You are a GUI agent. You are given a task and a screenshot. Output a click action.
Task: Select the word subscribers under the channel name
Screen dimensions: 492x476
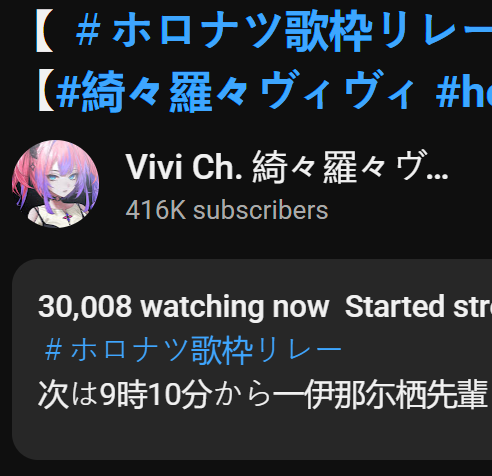261,210
